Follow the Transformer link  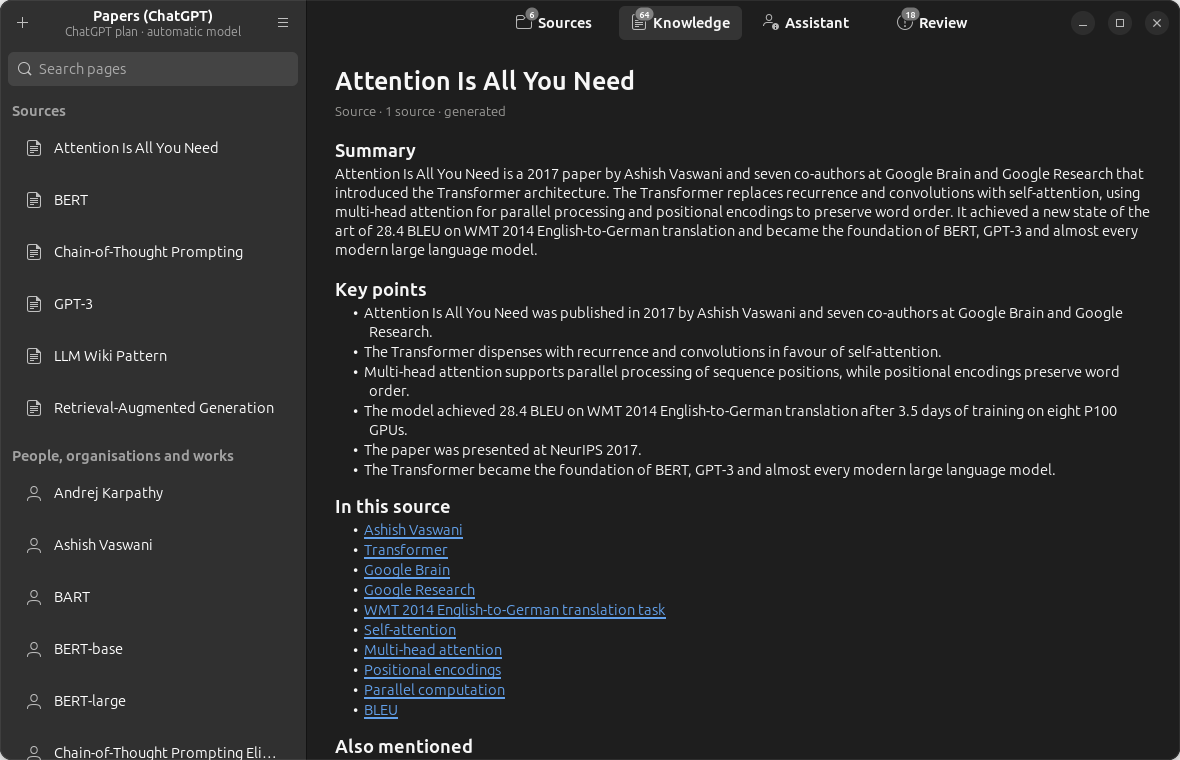(406, 550)
